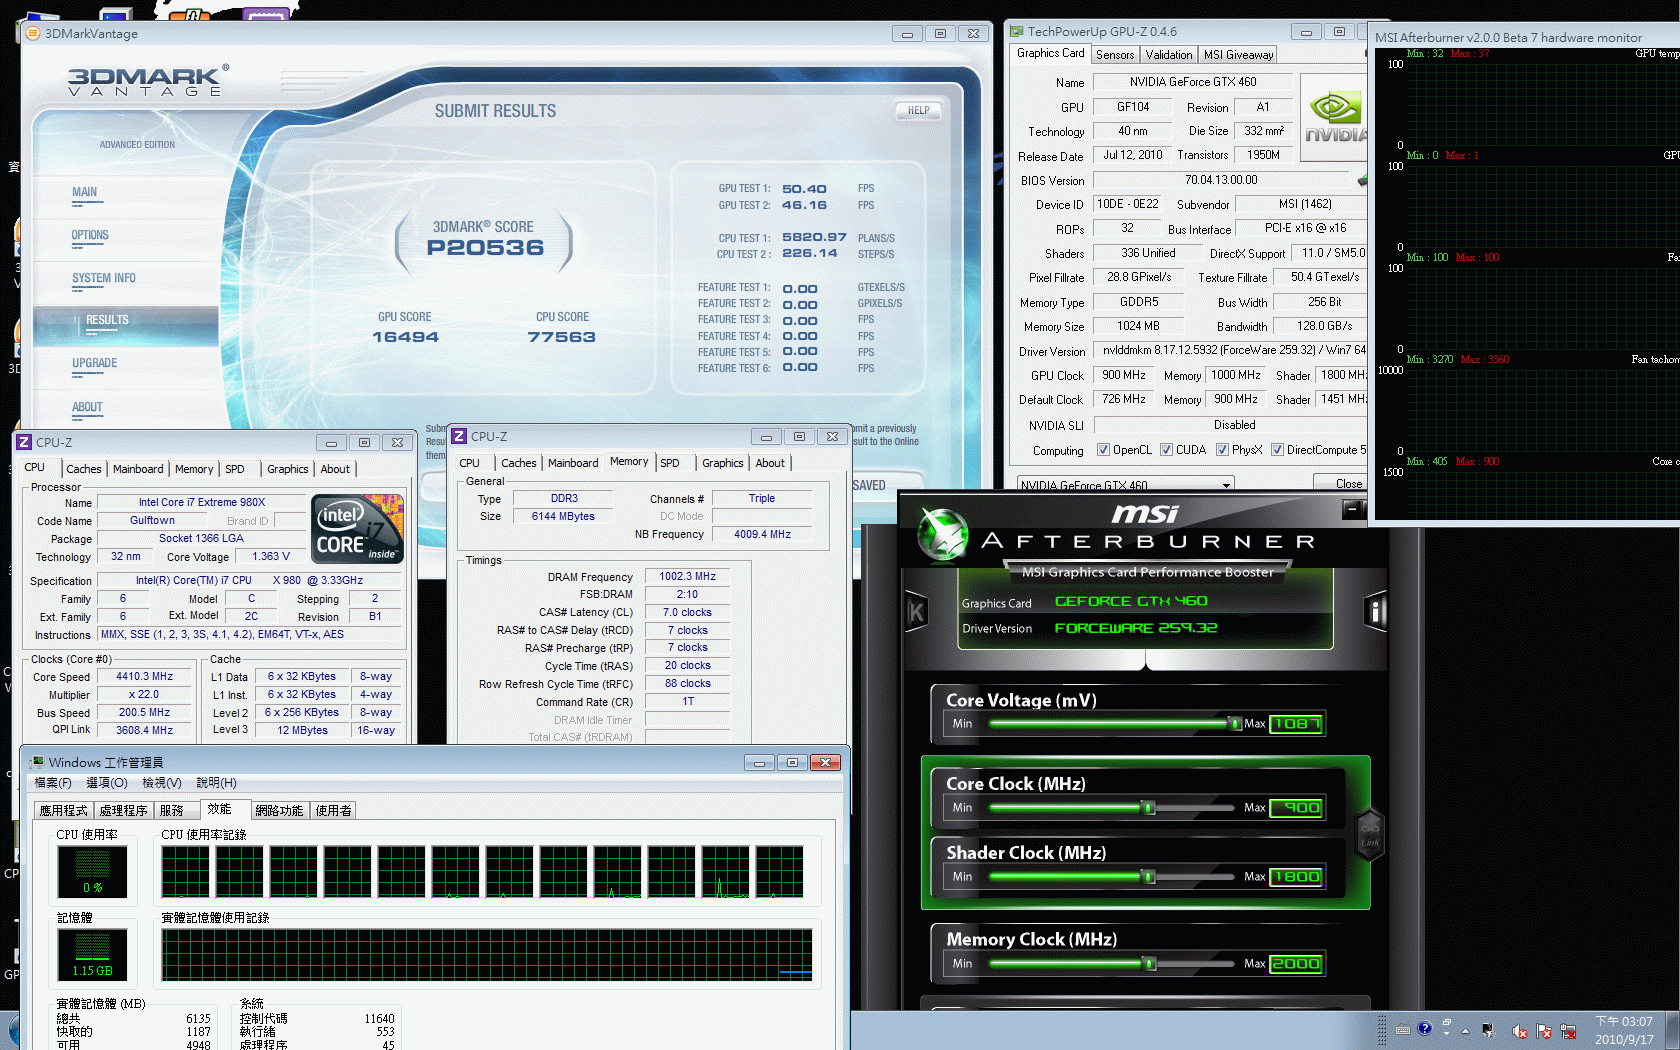
Task: Click the Core Clock slider handle in Afterburner
Action: pos(1149,807)
